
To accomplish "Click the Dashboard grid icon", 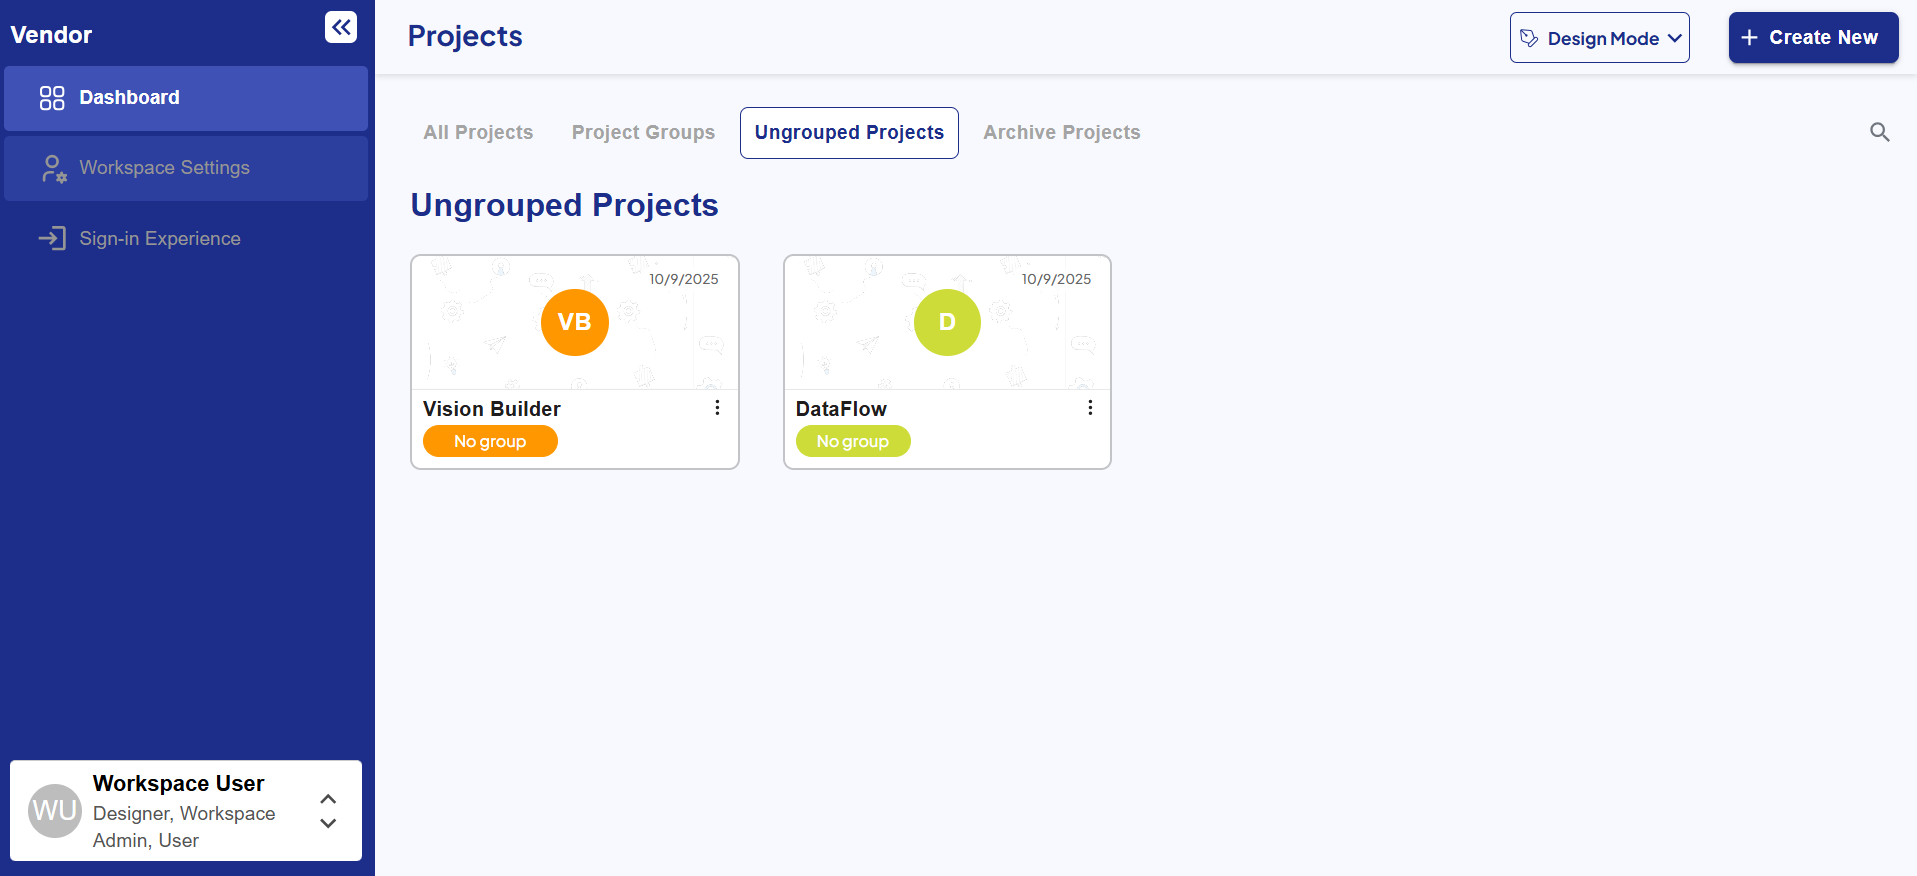I will tap(52, 98).
